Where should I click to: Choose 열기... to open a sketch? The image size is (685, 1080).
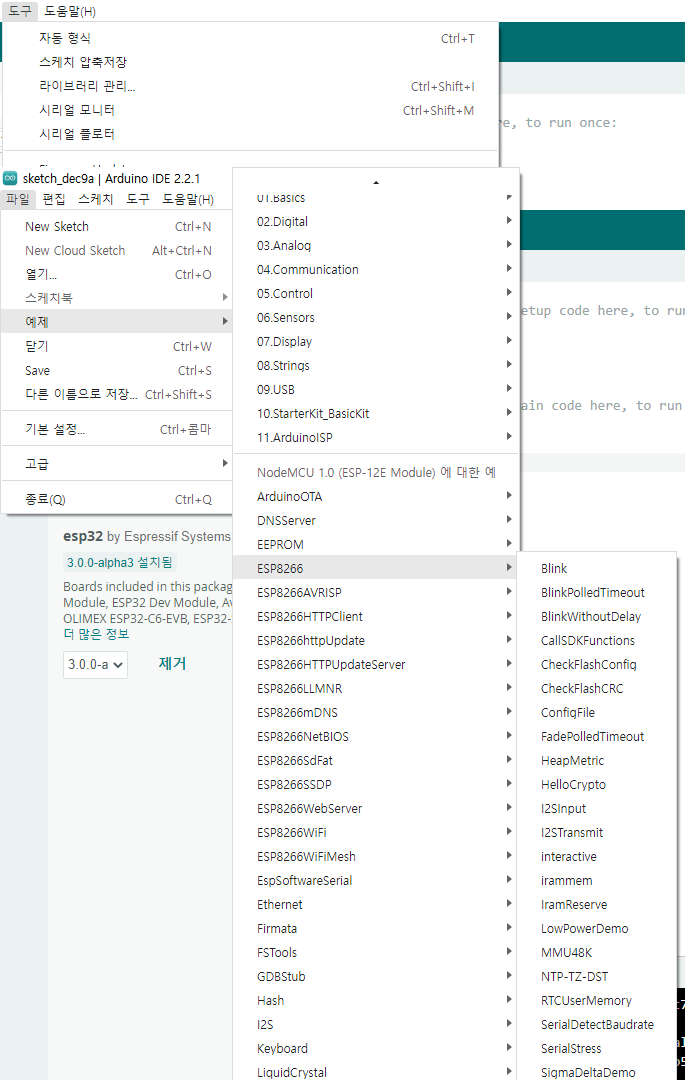(x=117, y=274)
